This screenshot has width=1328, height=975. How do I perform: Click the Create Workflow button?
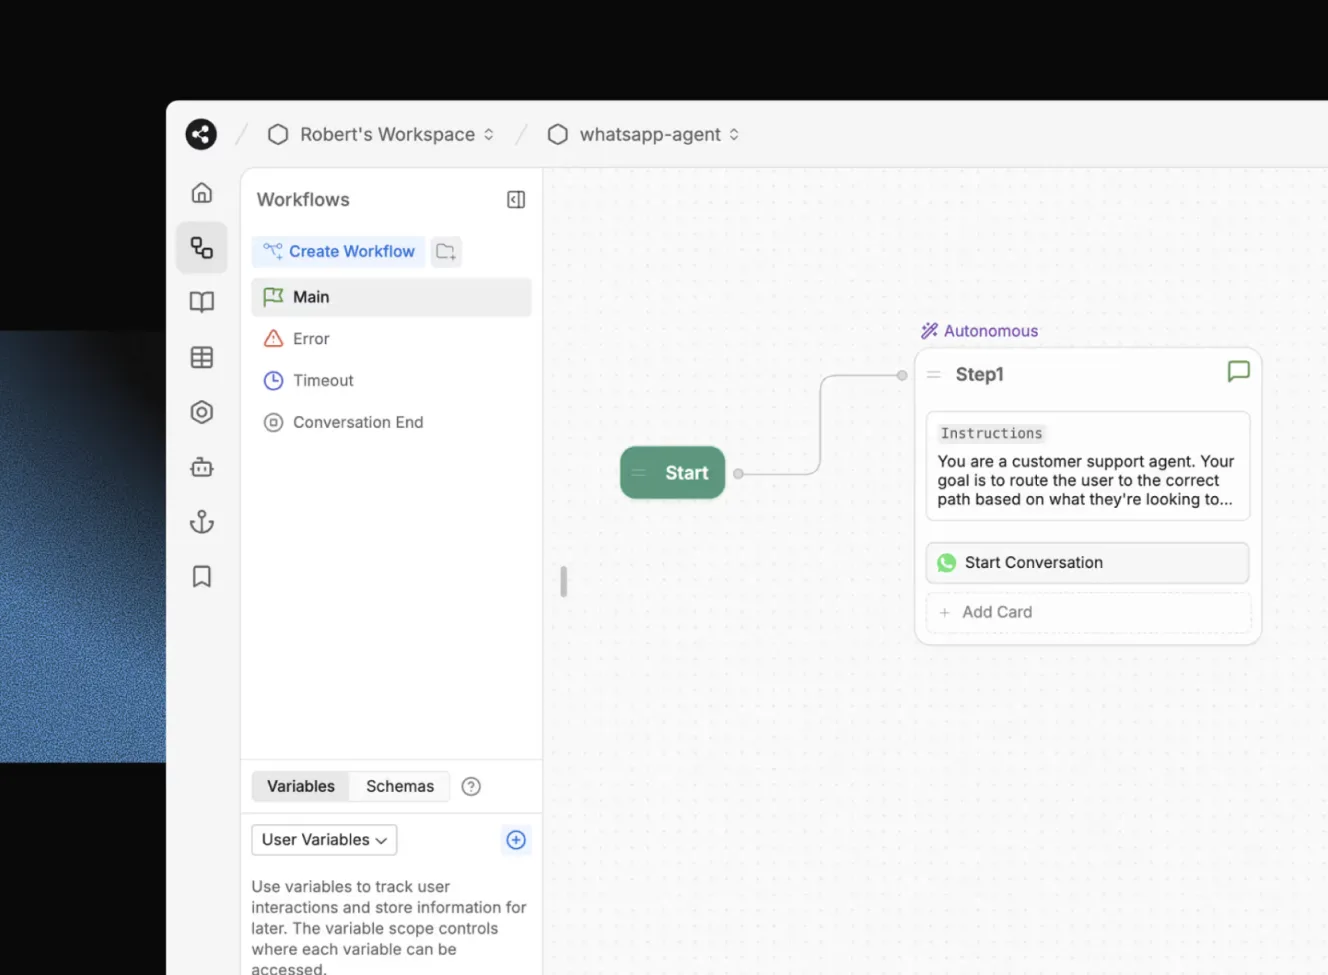(x=339, y=252)
